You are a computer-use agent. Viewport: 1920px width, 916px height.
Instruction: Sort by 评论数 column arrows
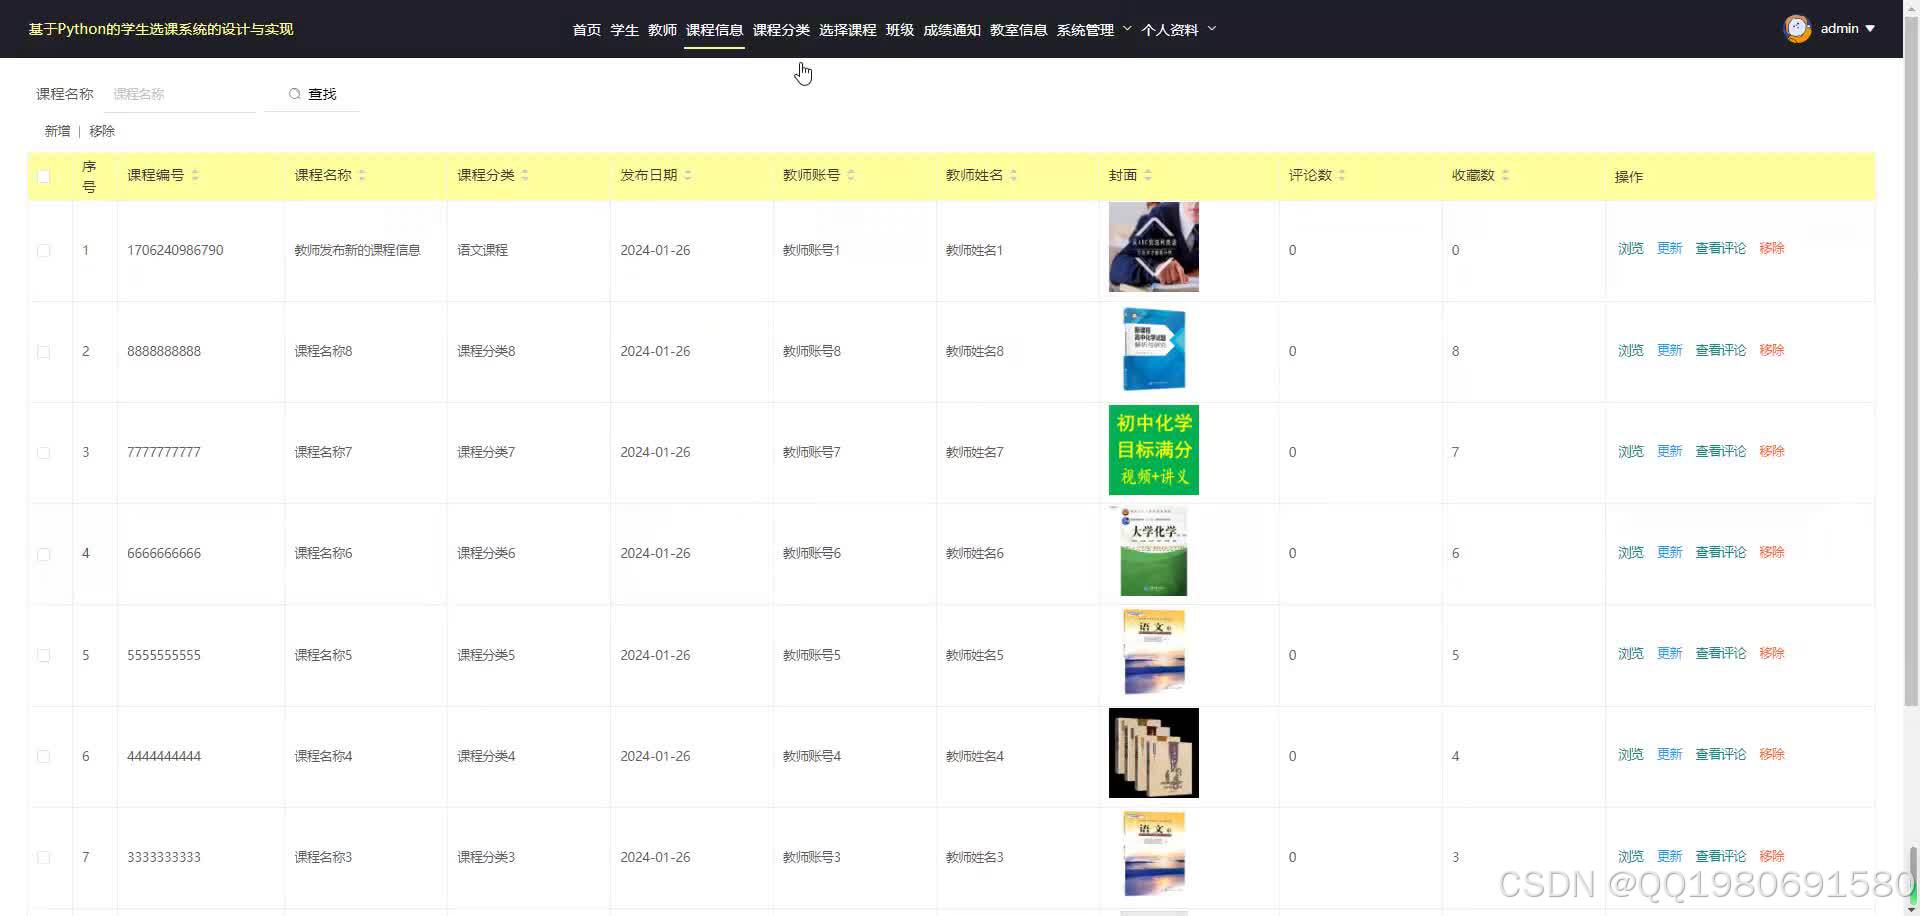click(1342, 175)
